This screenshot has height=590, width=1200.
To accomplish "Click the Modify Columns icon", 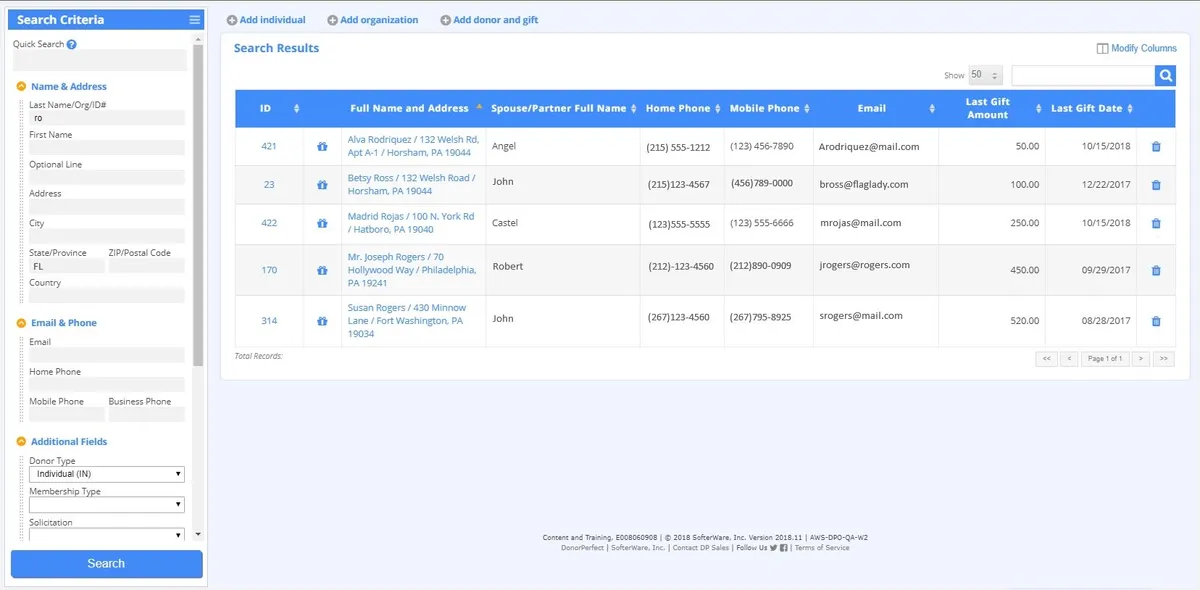I will click(1102, 48).
